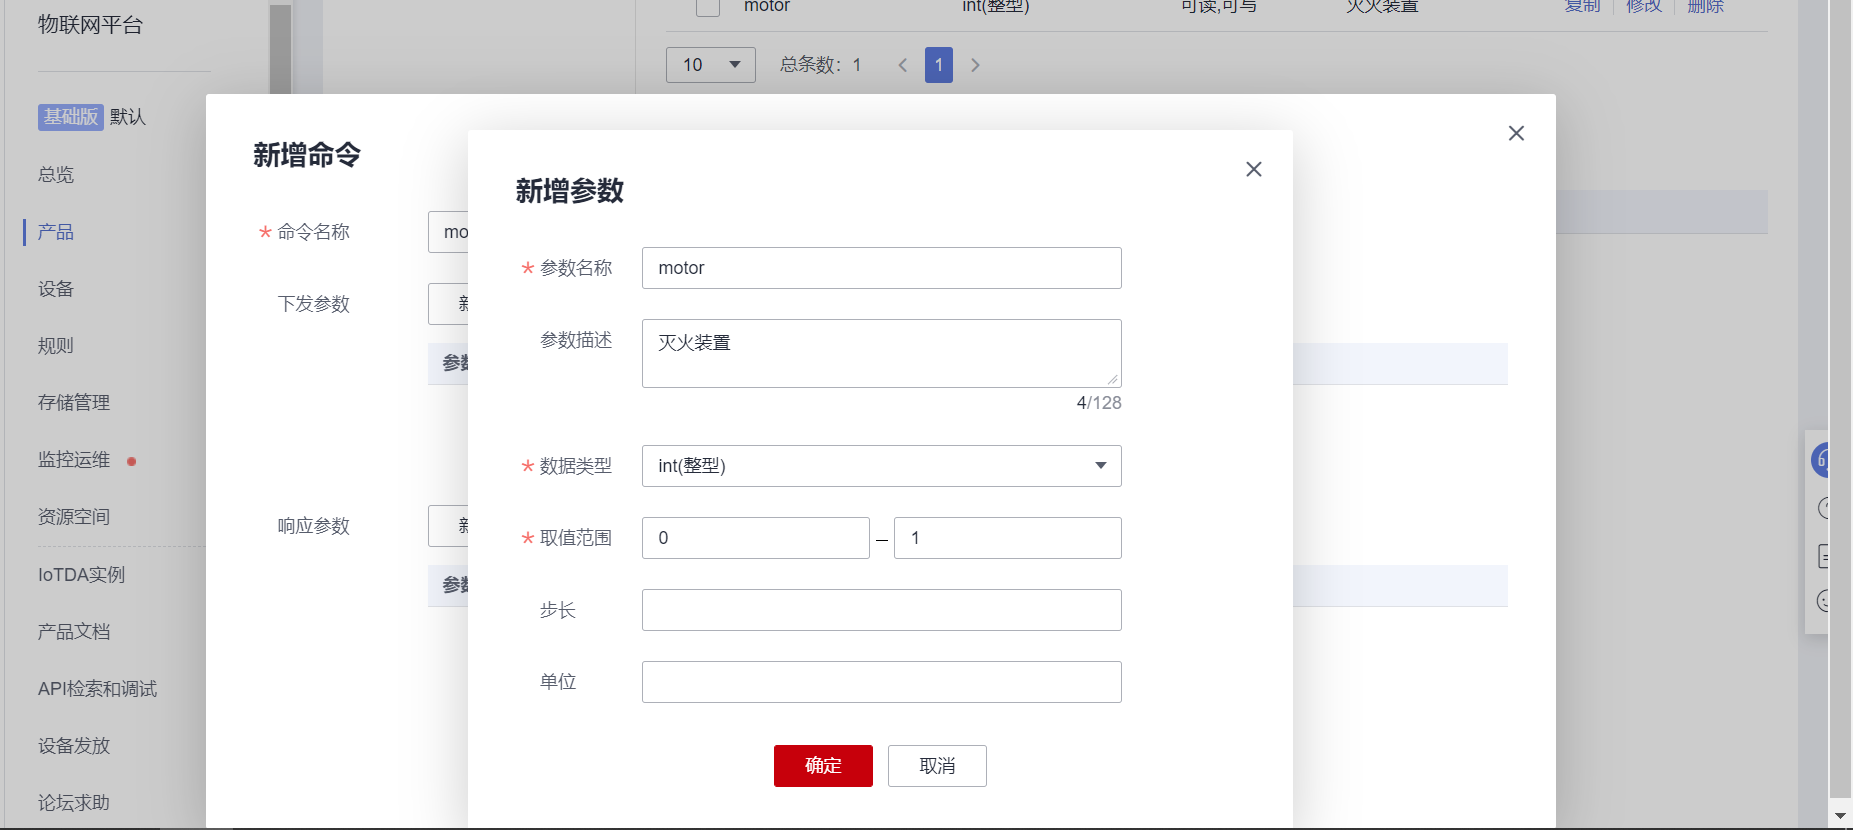Click the blue floating assistant icon
Image resolution: width=1853 pixels, height=830 pixels.
[x=1821, y=460]
